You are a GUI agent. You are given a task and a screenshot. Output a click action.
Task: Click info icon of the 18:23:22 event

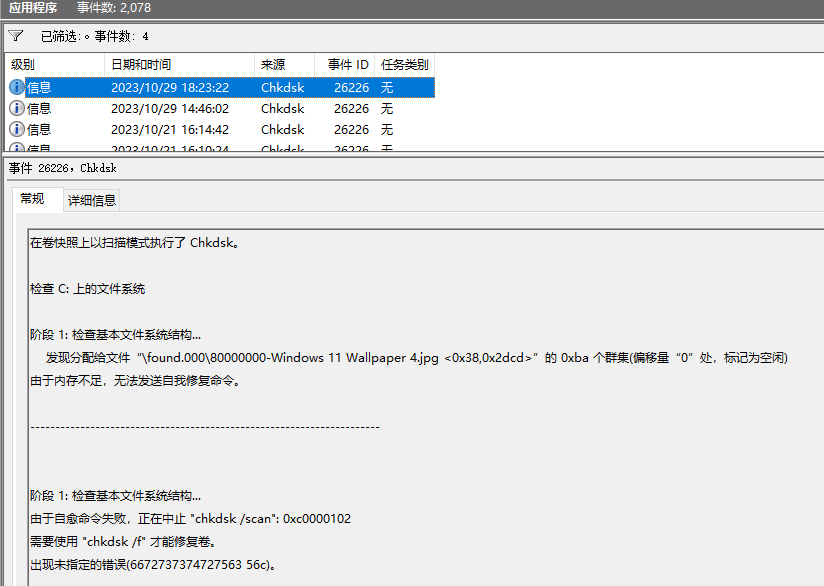point(17,87)
